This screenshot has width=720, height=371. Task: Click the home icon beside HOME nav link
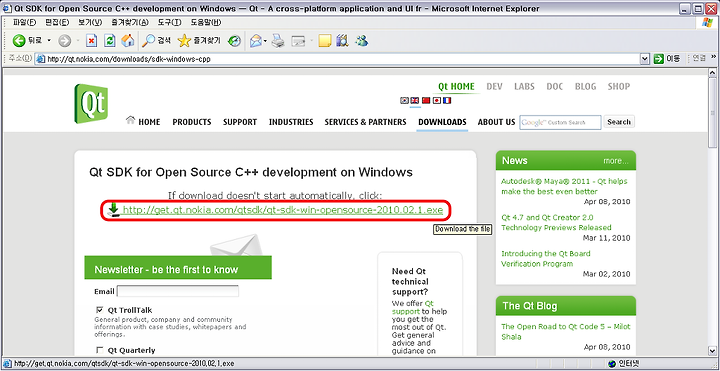tap(130, 120)
